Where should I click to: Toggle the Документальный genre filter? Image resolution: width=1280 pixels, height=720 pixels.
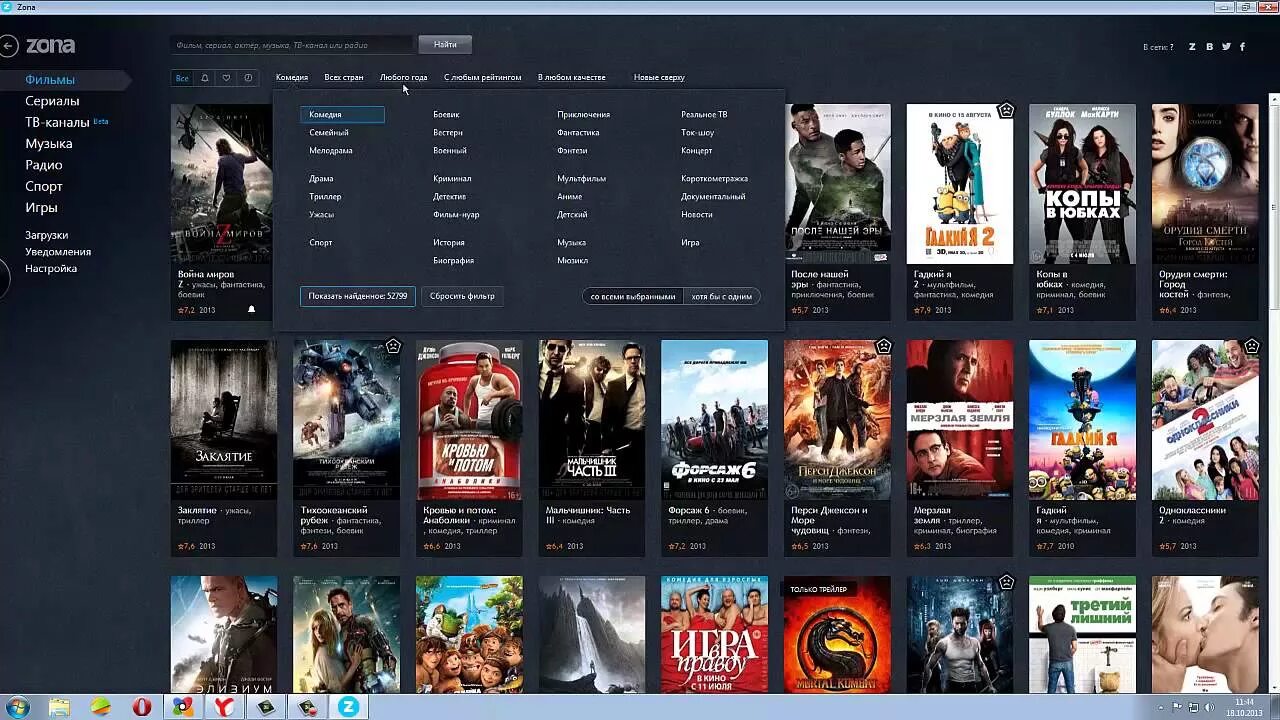click(x=713, y=197)
